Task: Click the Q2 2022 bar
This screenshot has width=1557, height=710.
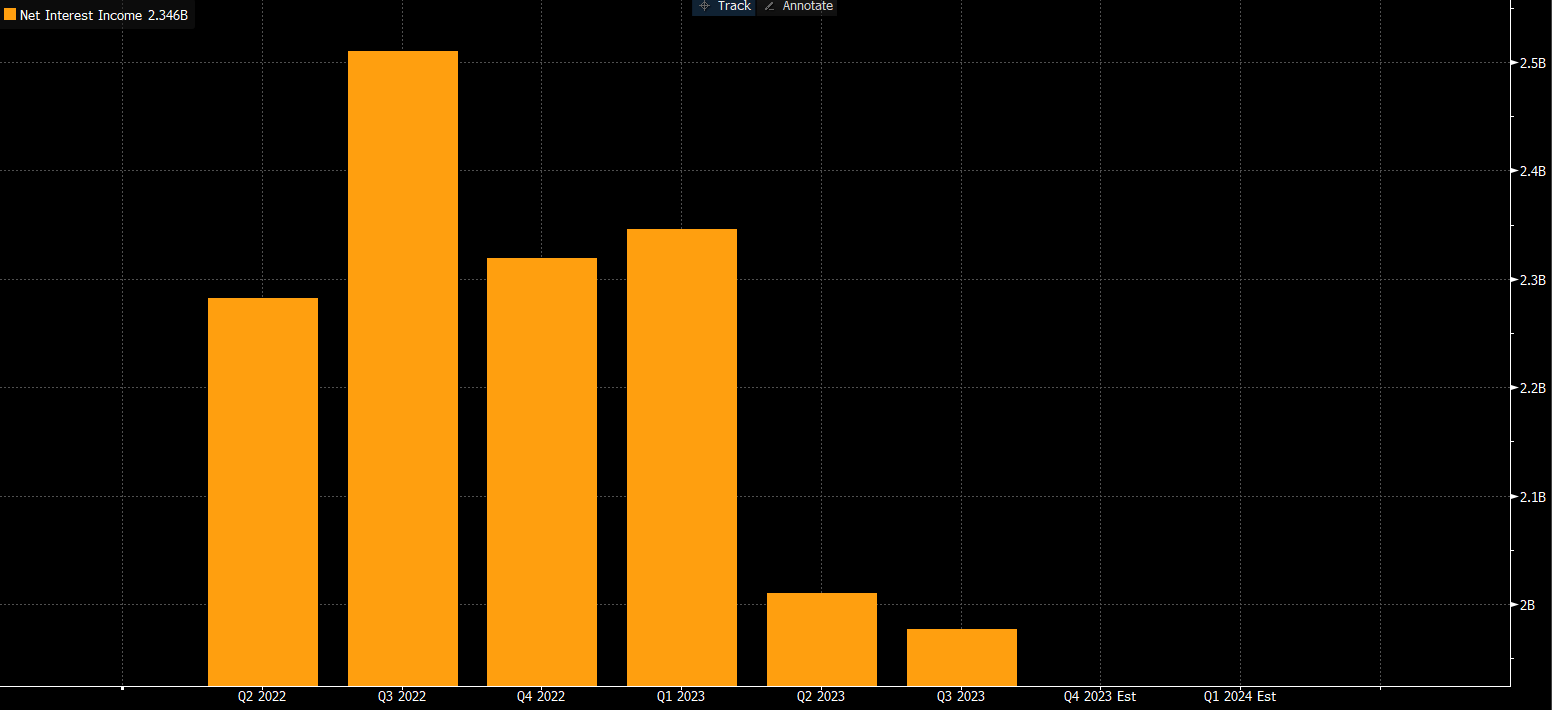Action: click(263, 492)
